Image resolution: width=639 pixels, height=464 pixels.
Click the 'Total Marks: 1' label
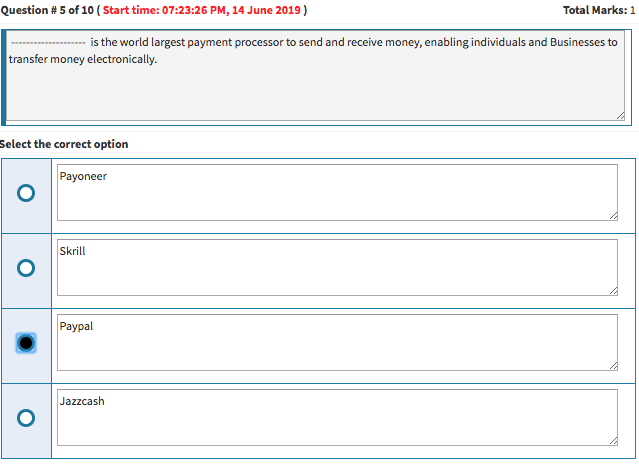599,10
